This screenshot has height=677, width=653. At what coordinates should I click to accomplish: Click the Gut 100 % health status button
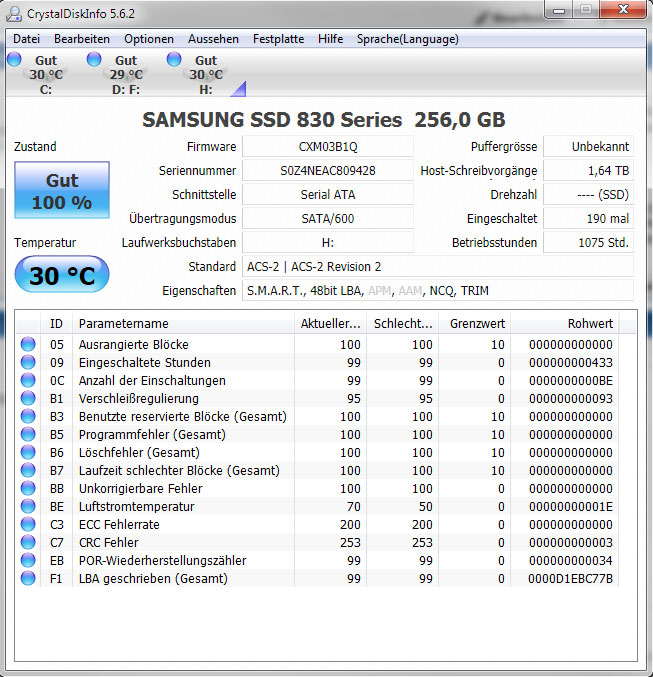(62, 190)
